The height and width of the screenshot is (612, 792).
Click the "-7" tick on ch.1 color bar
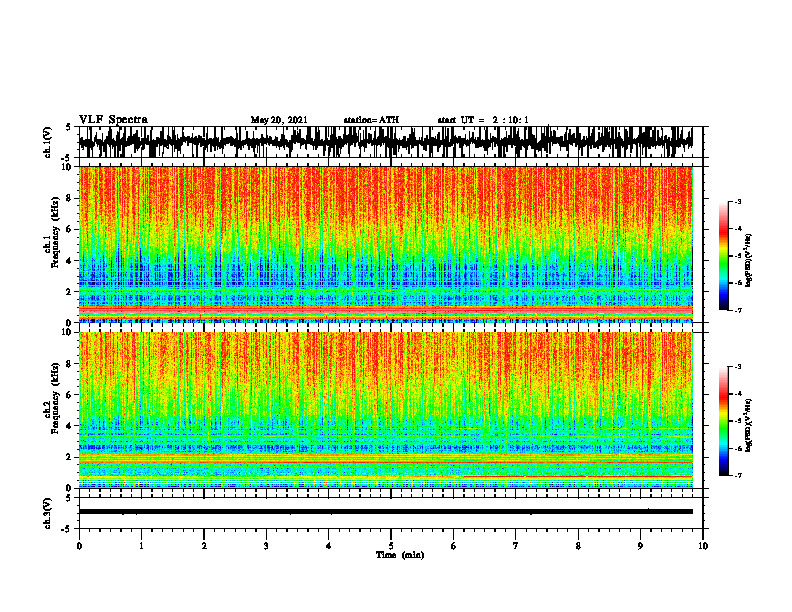pyautogui.click(x=738, y=310)
